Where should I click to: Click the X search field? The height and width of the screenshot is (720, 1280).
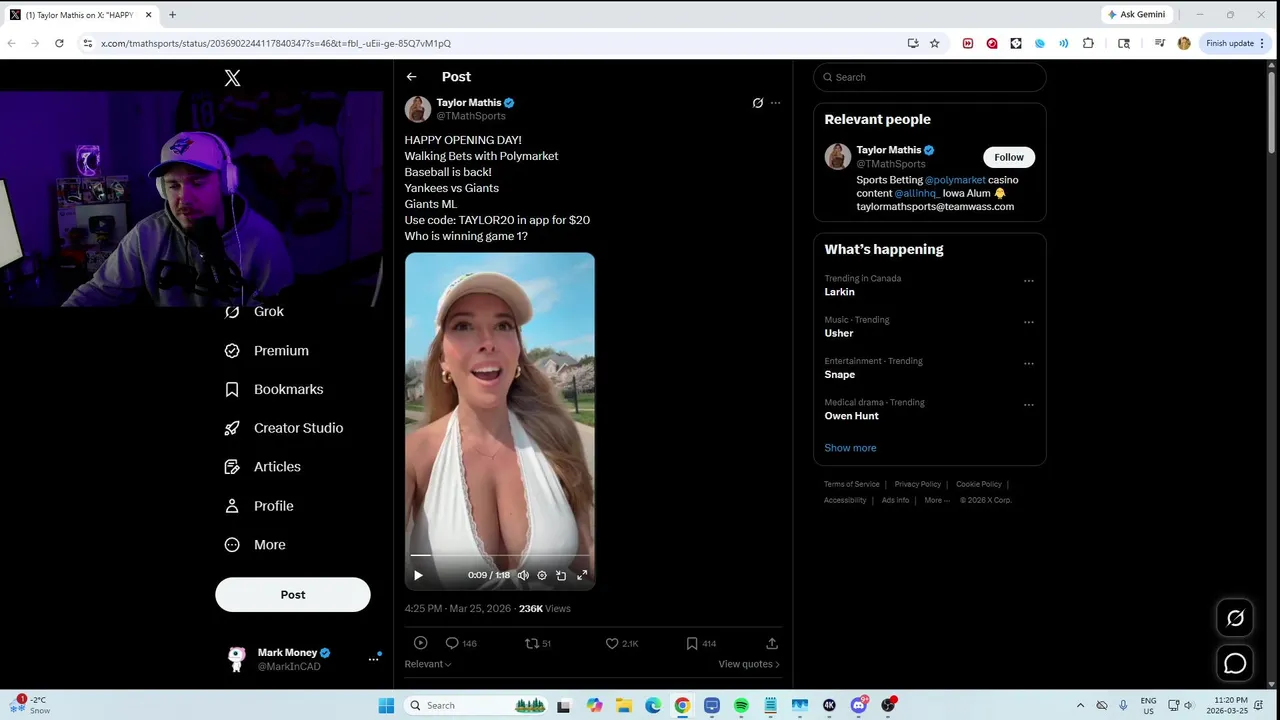coord(930,77)
